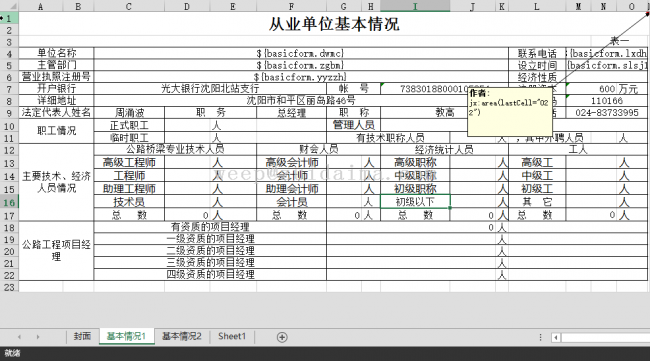Select the cell 光大银行沈阳北站支行
The width and height of the screenshot is (650, 361).
click(x=210, y=88)
